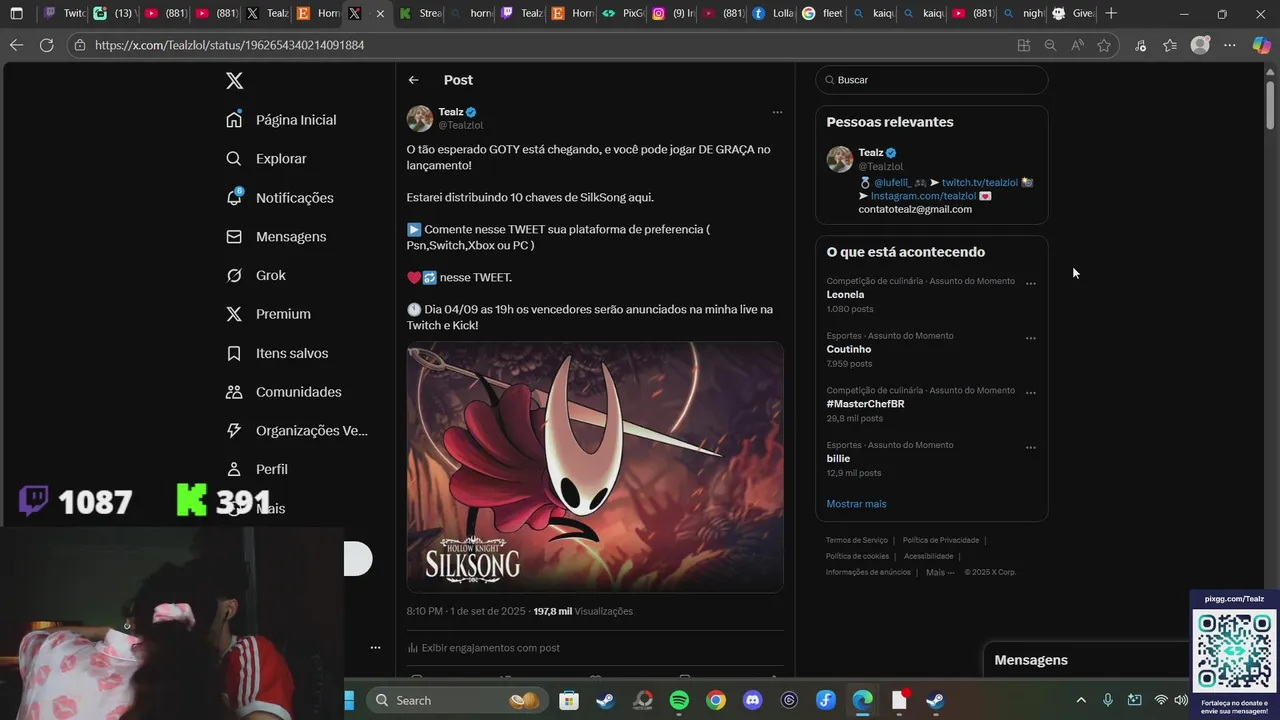Image resolution: width=1280 pixels, height=720 pixels.
Task: Open more options for Coutinho trend
Action: [x=1030, y=338]
